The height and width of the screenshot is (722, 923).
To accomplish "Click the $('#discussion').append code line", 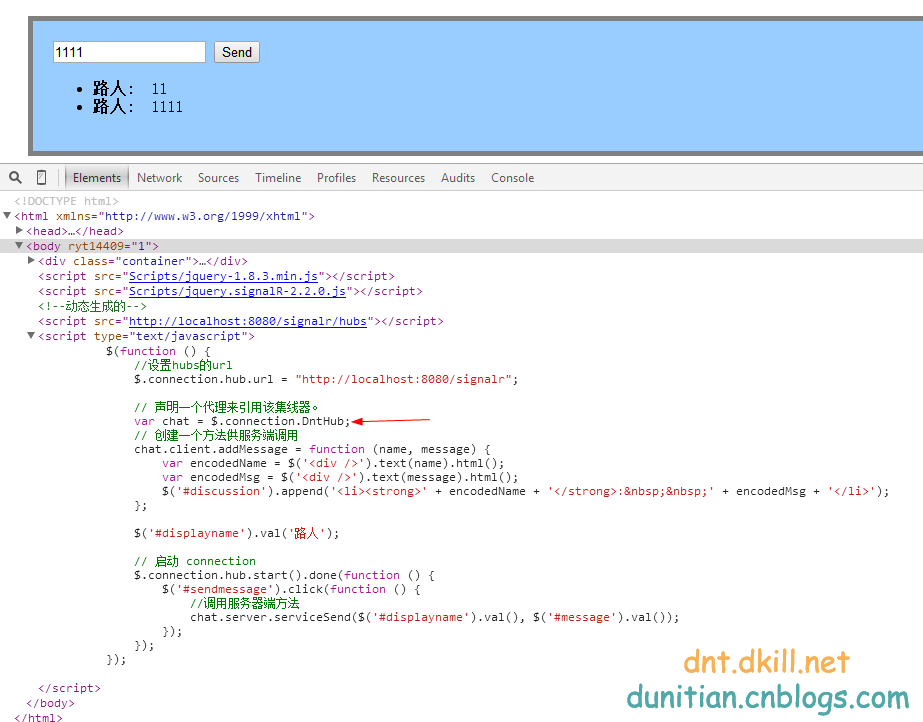I will [526, 491].
